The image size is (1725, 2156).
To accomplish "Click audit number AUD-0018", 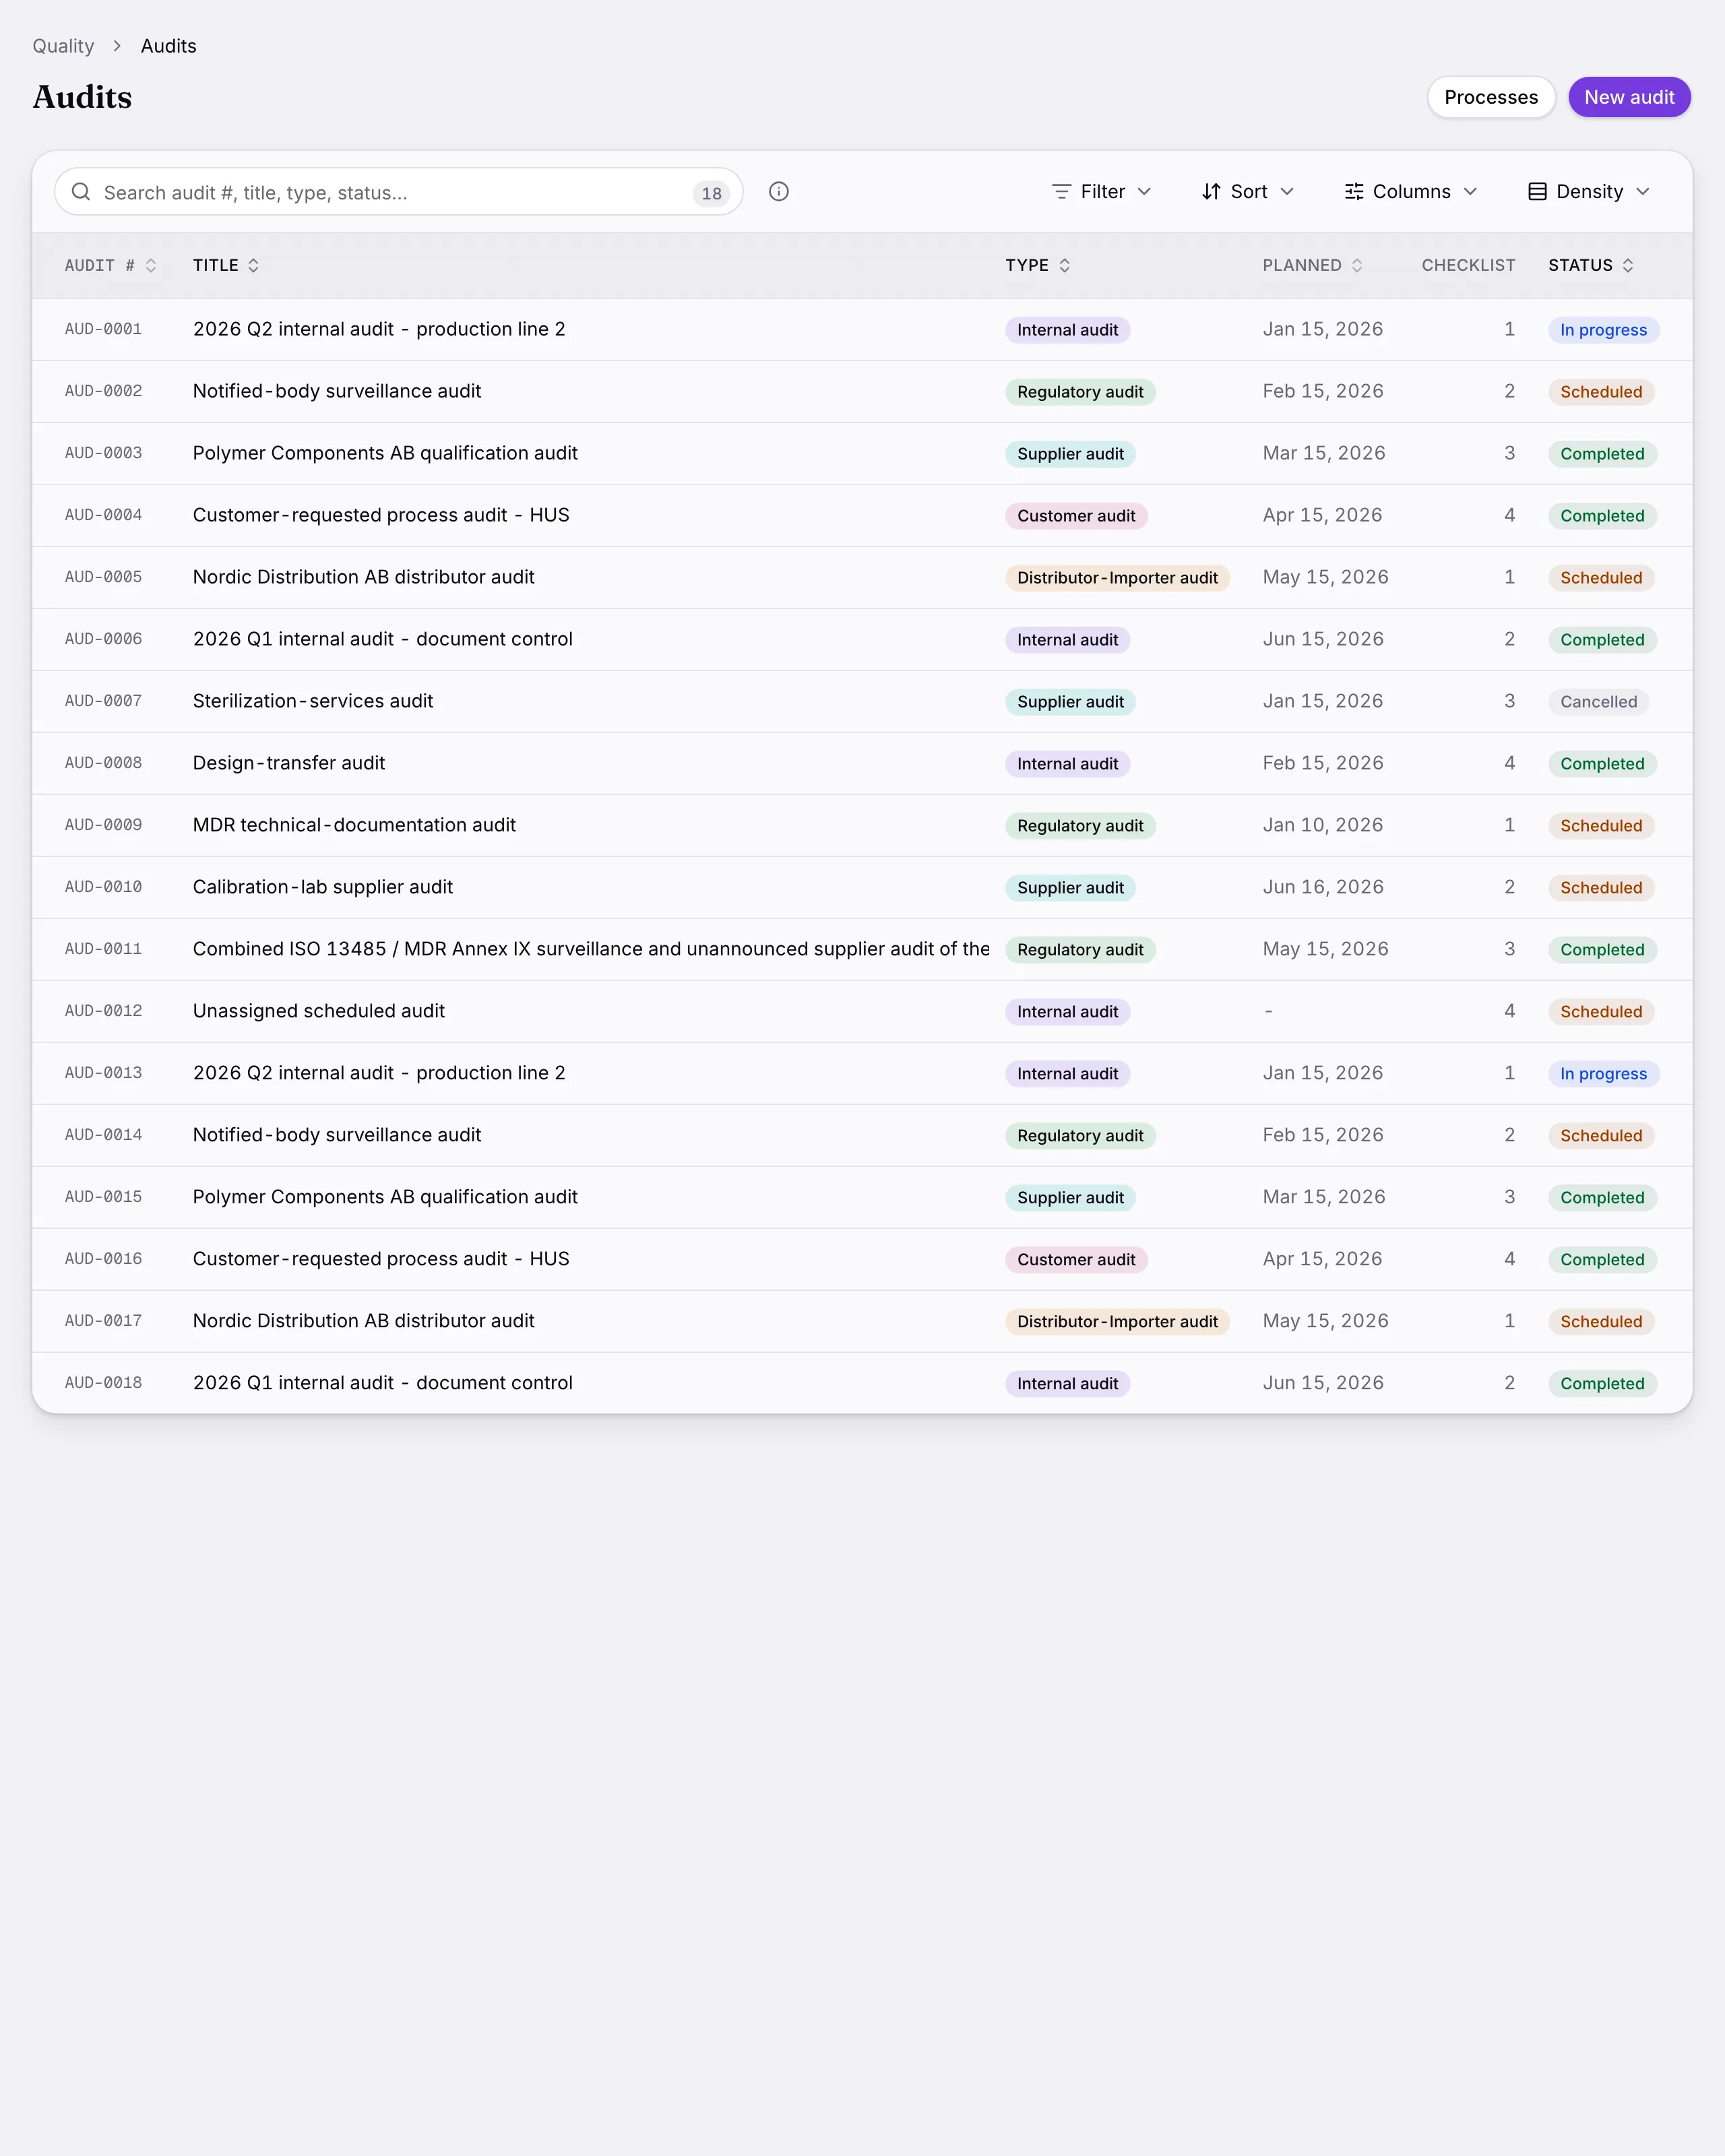I will click(x=103, y=1383).
